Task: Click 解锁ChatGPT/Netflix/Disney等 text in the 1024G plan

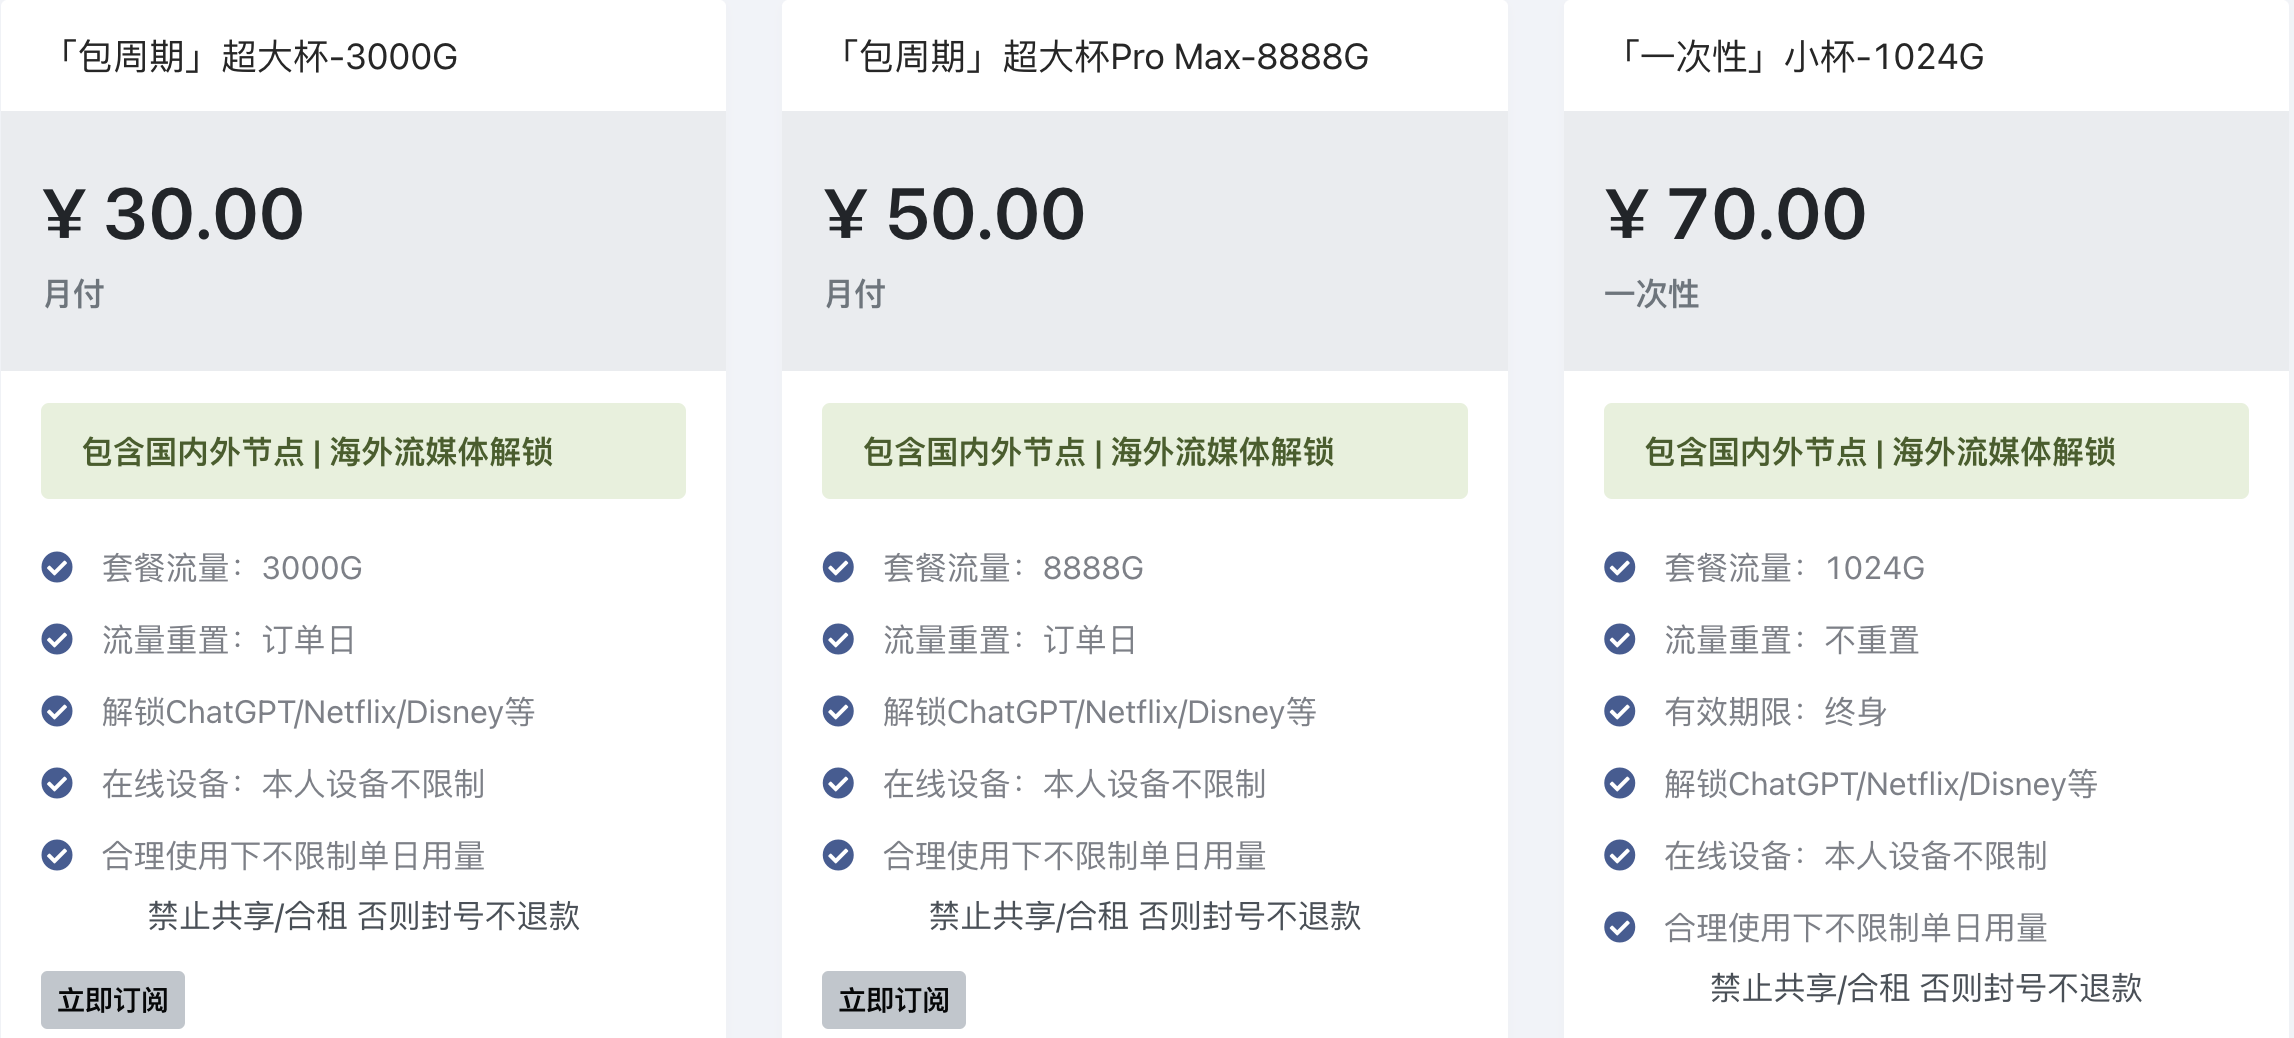Action: click(x=1881, y=784)
